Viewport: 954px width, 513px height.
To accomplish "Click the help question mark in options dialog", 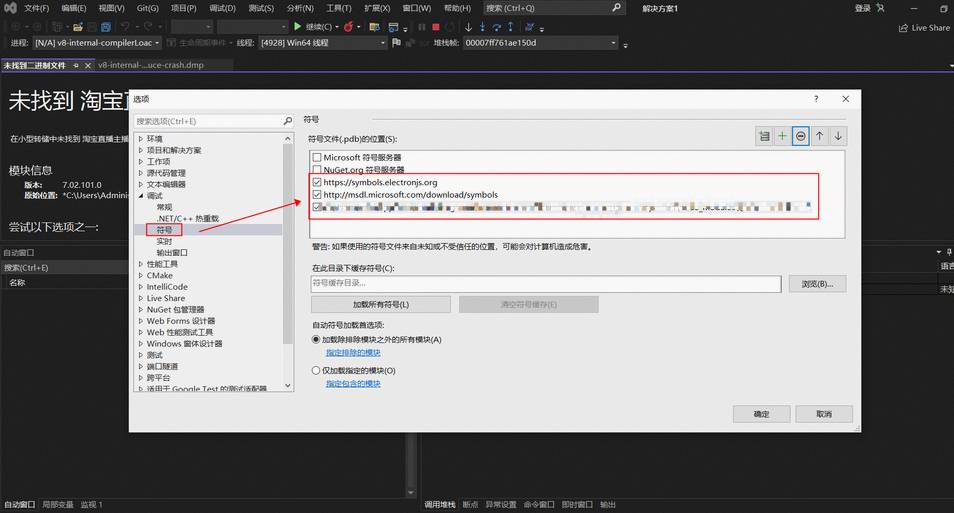I will tap(816, 99).
